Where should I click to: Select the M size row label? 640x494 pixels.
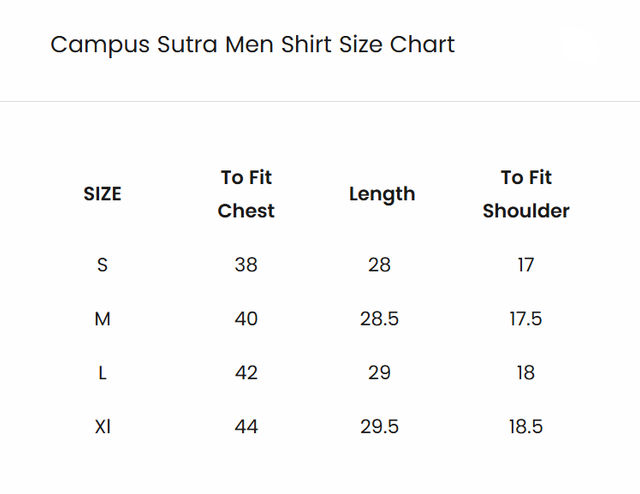[x=102, y=319]
